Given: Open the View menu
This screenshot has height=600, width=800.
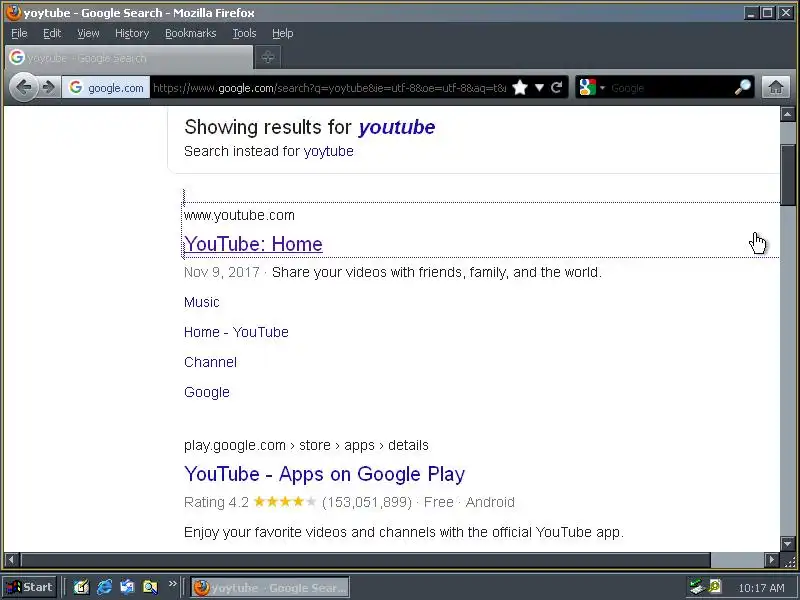Looking at the screenshot, I should click(x=88, y=33).
